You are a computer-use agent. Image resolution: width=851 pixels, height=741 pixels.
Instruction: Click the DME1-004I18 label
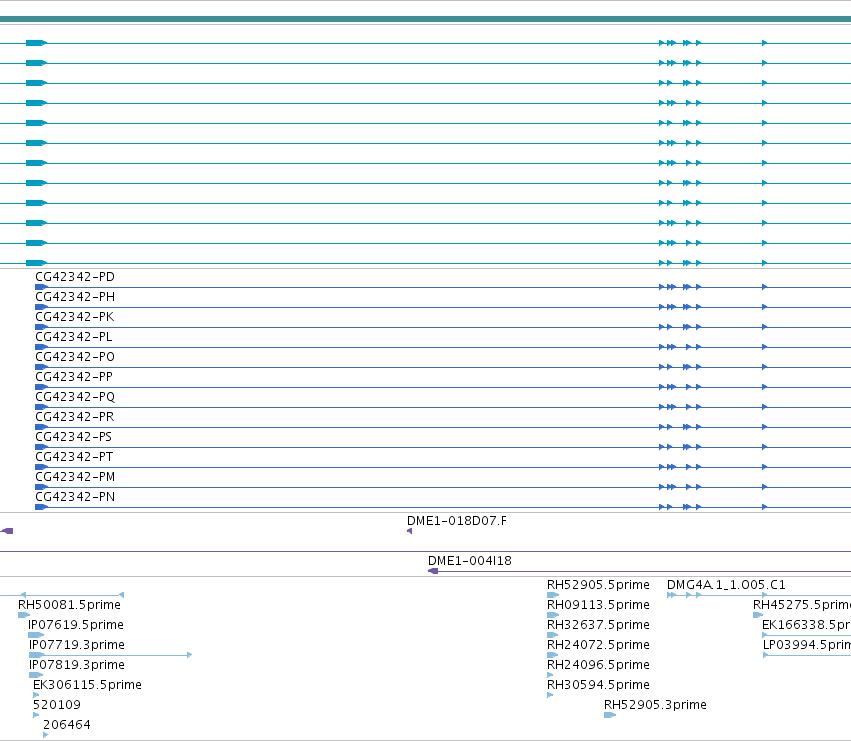[x=469, y=561]
